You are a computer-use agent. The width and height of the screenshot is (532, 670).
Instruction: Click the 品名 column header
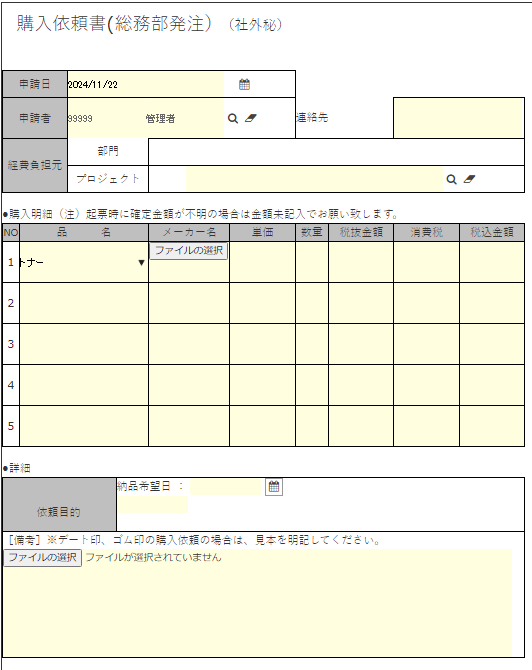(x=84, y=232)
